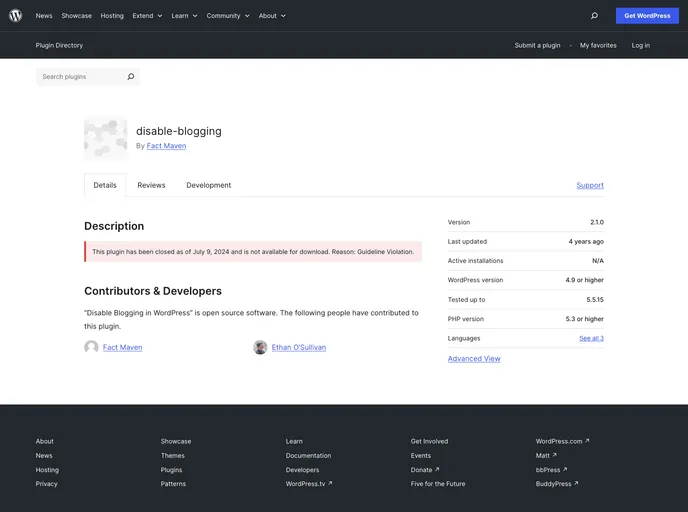Expand the Learn dropdown menu

[184, 16]
